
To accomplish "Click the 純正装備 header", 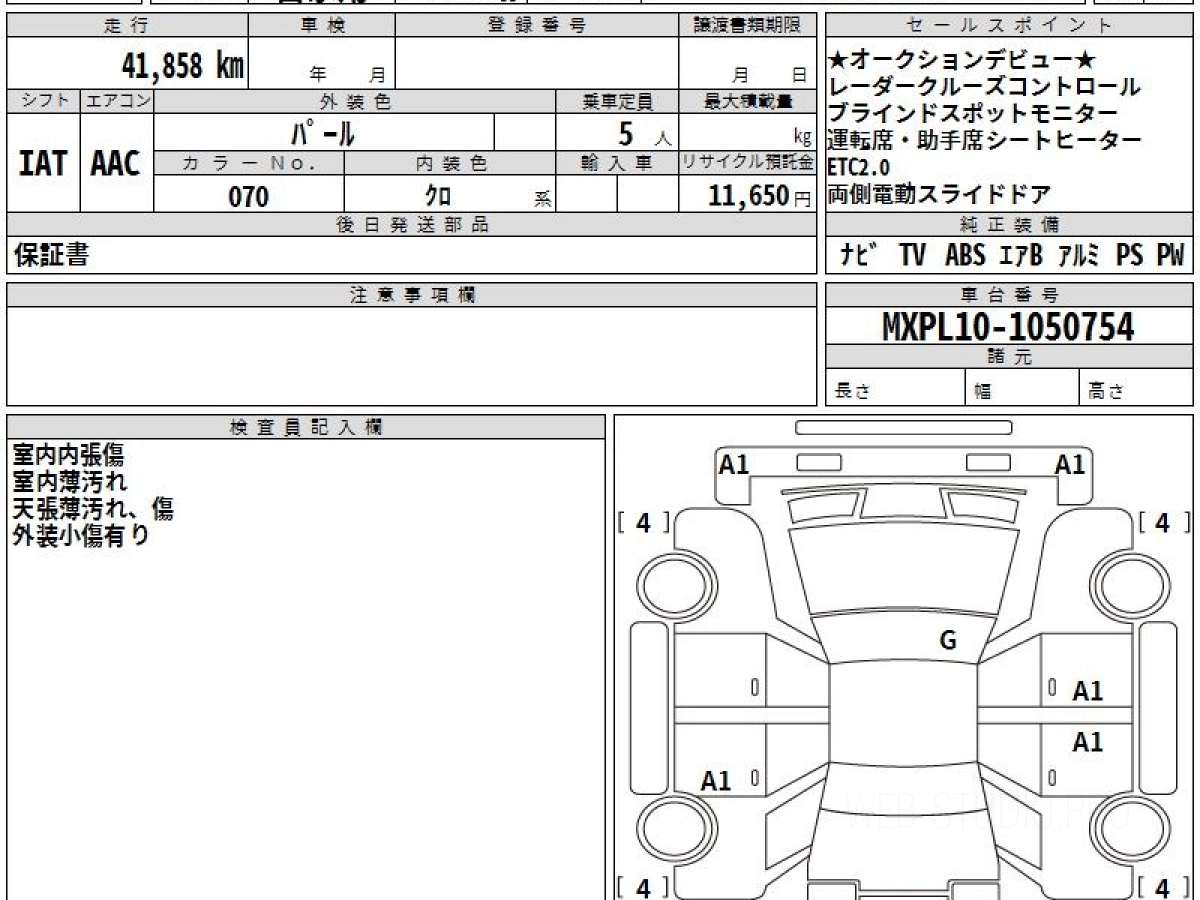I will (1010, 225).
